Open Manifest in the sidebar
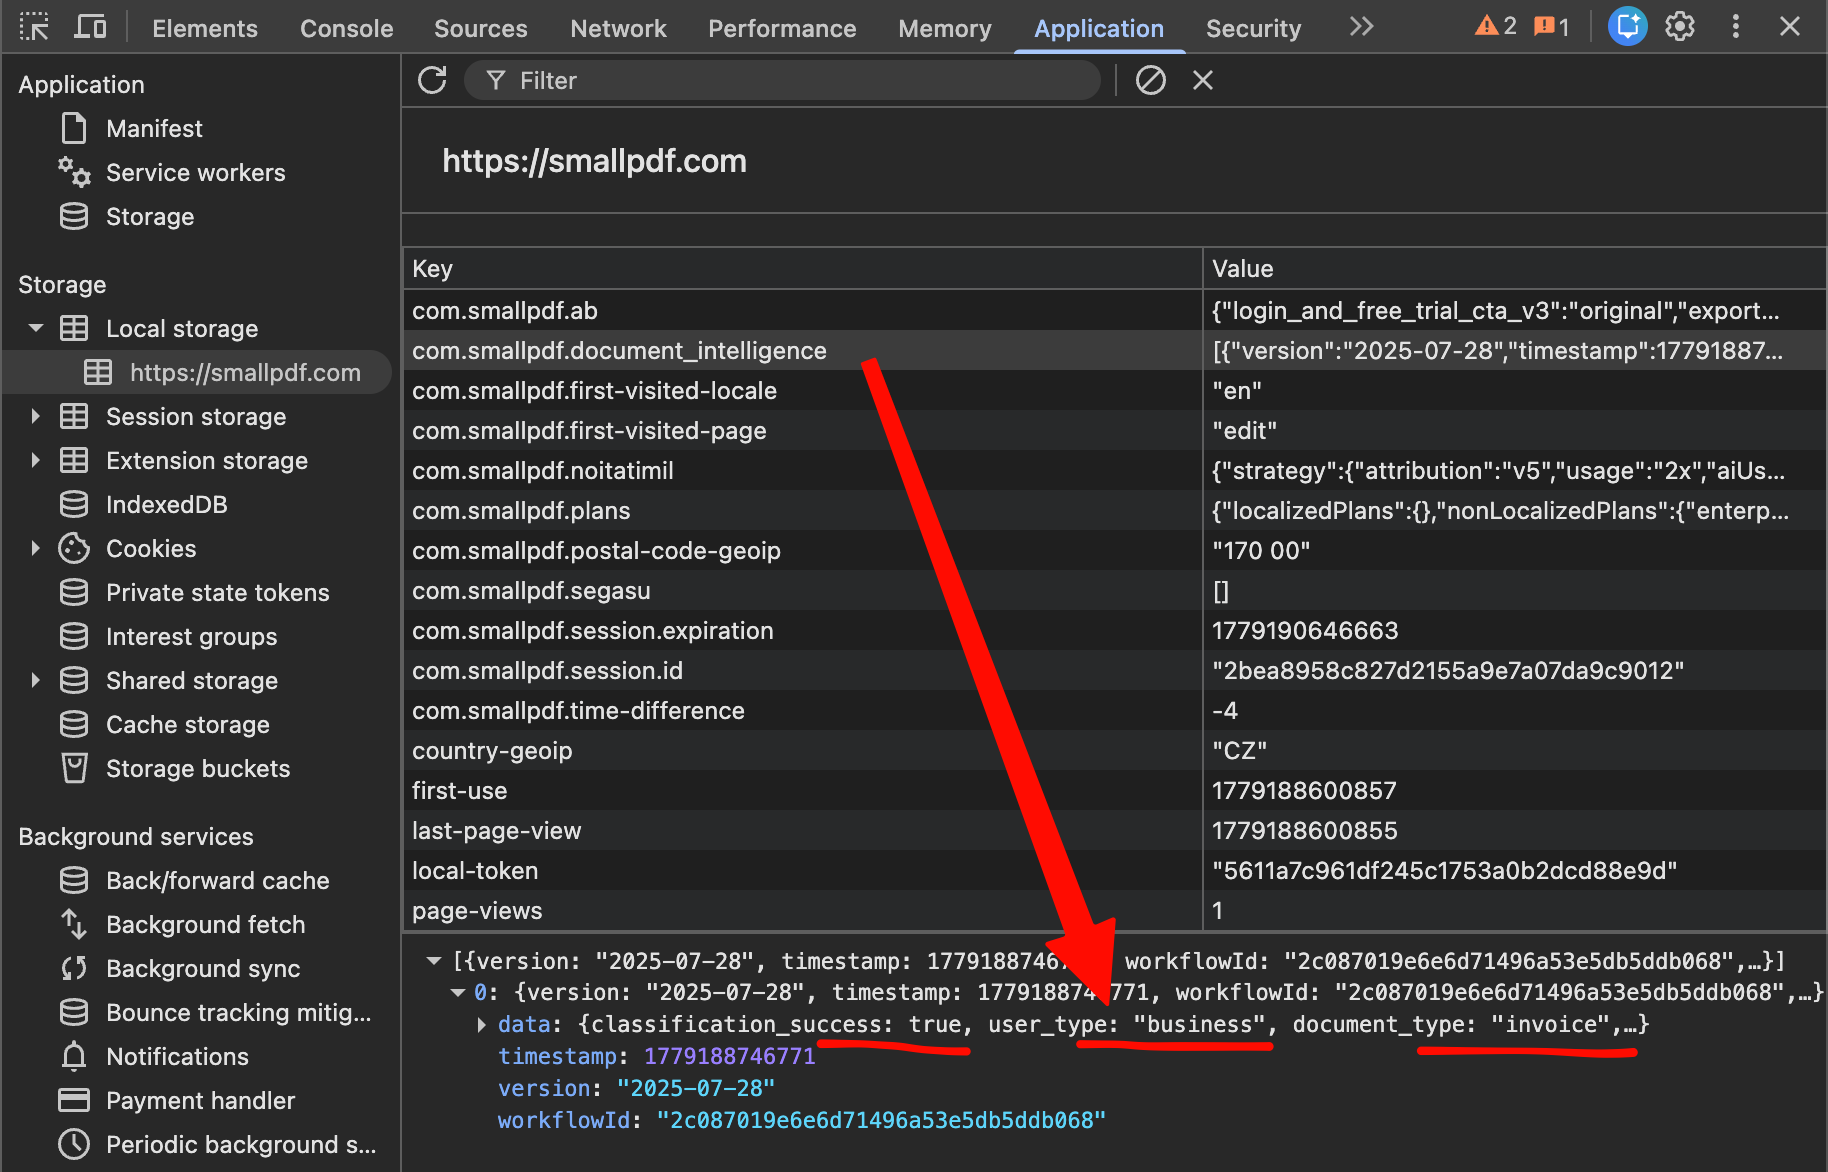This screenshot has width=1828, height=1172. click(x=154, y=128)
